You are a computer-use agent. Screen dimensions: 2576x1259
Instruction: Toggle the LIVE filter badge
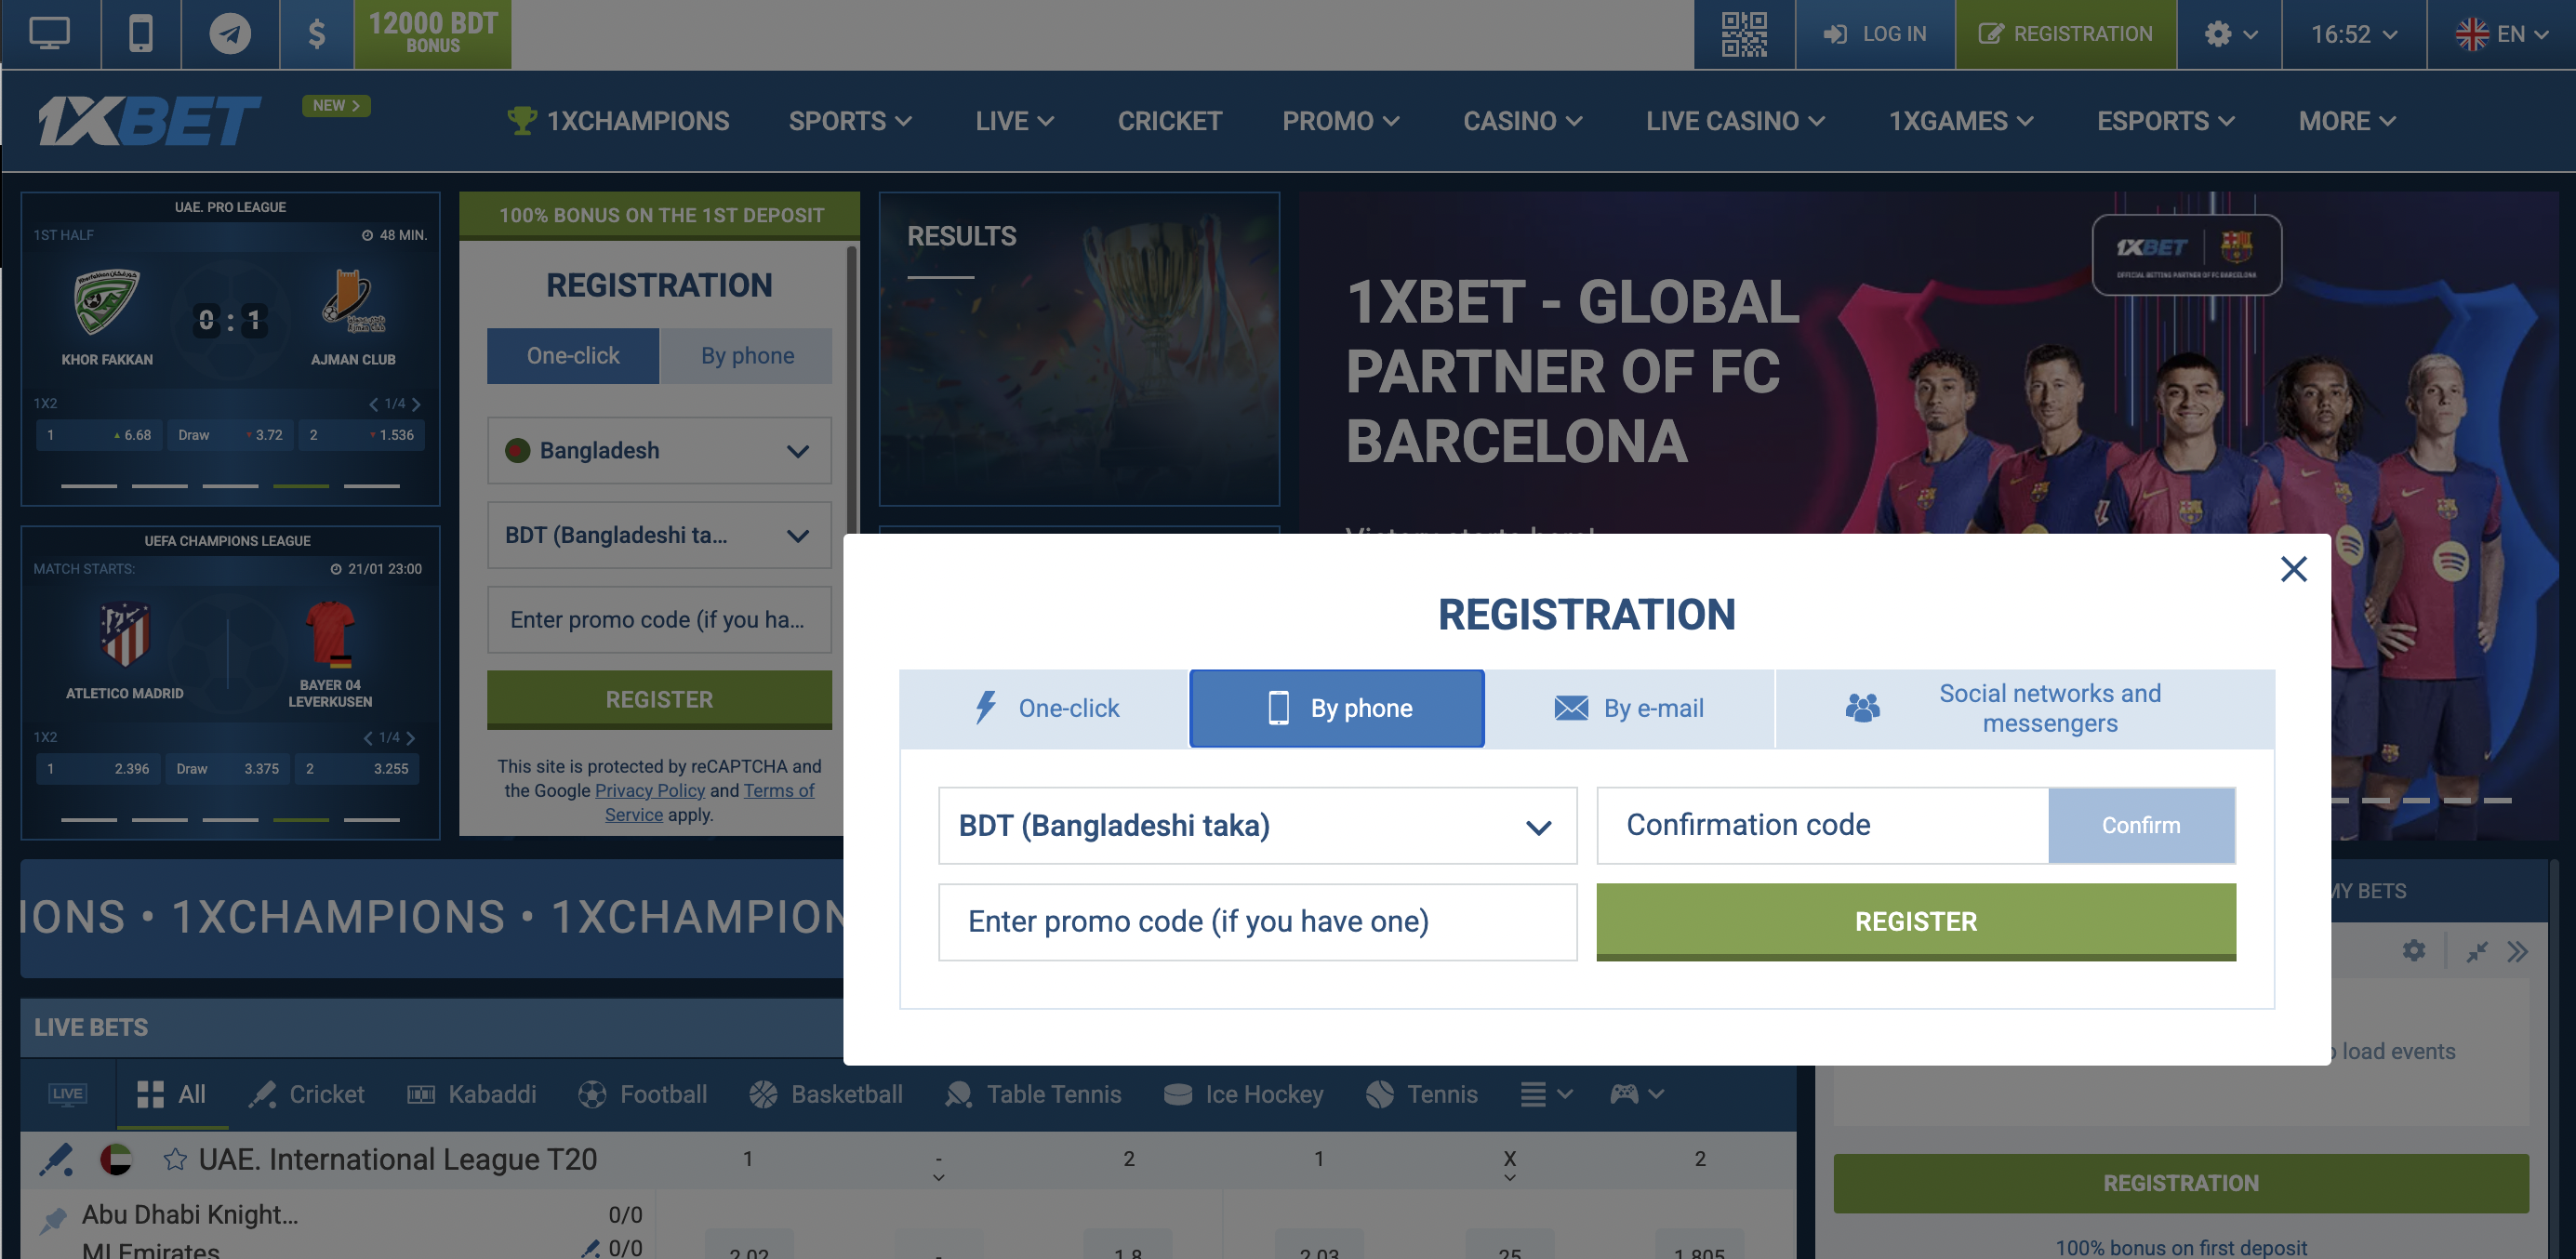pos(67,1094)
